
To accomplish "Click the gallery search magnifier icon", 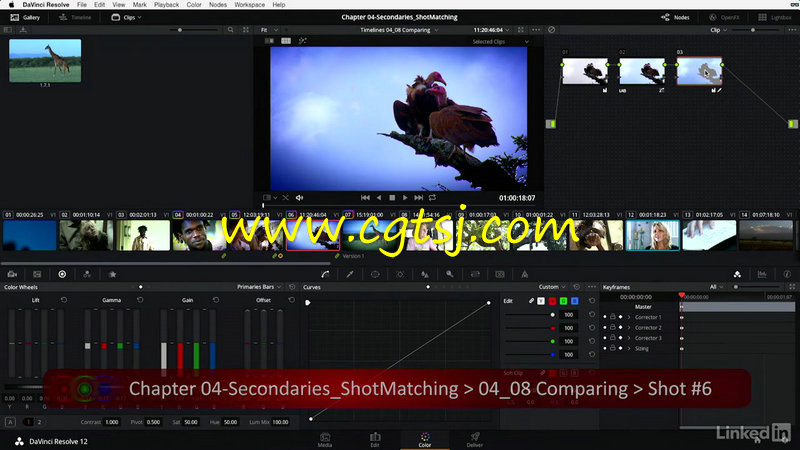I will point(231,30).
